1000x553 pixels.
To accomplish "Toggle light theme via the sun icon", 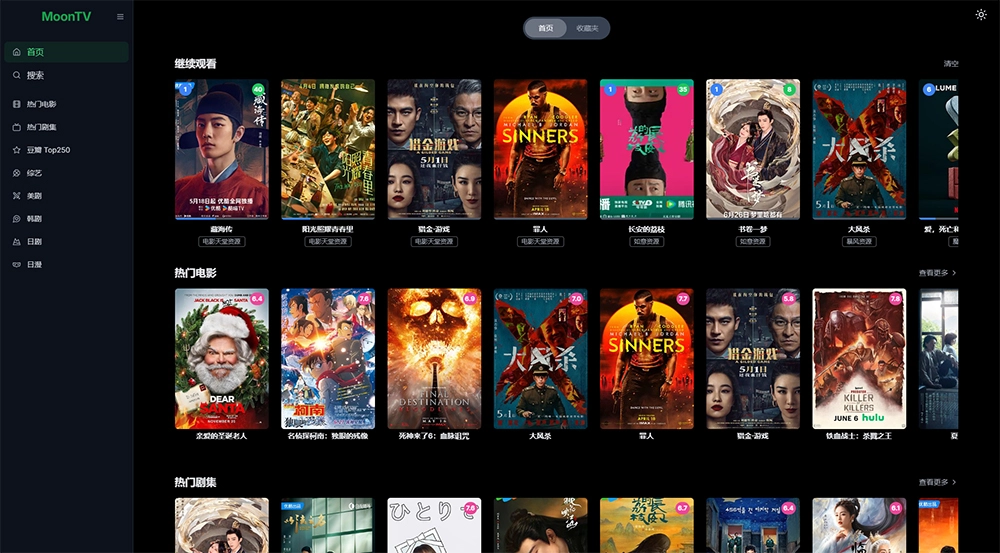I will 981,15.
